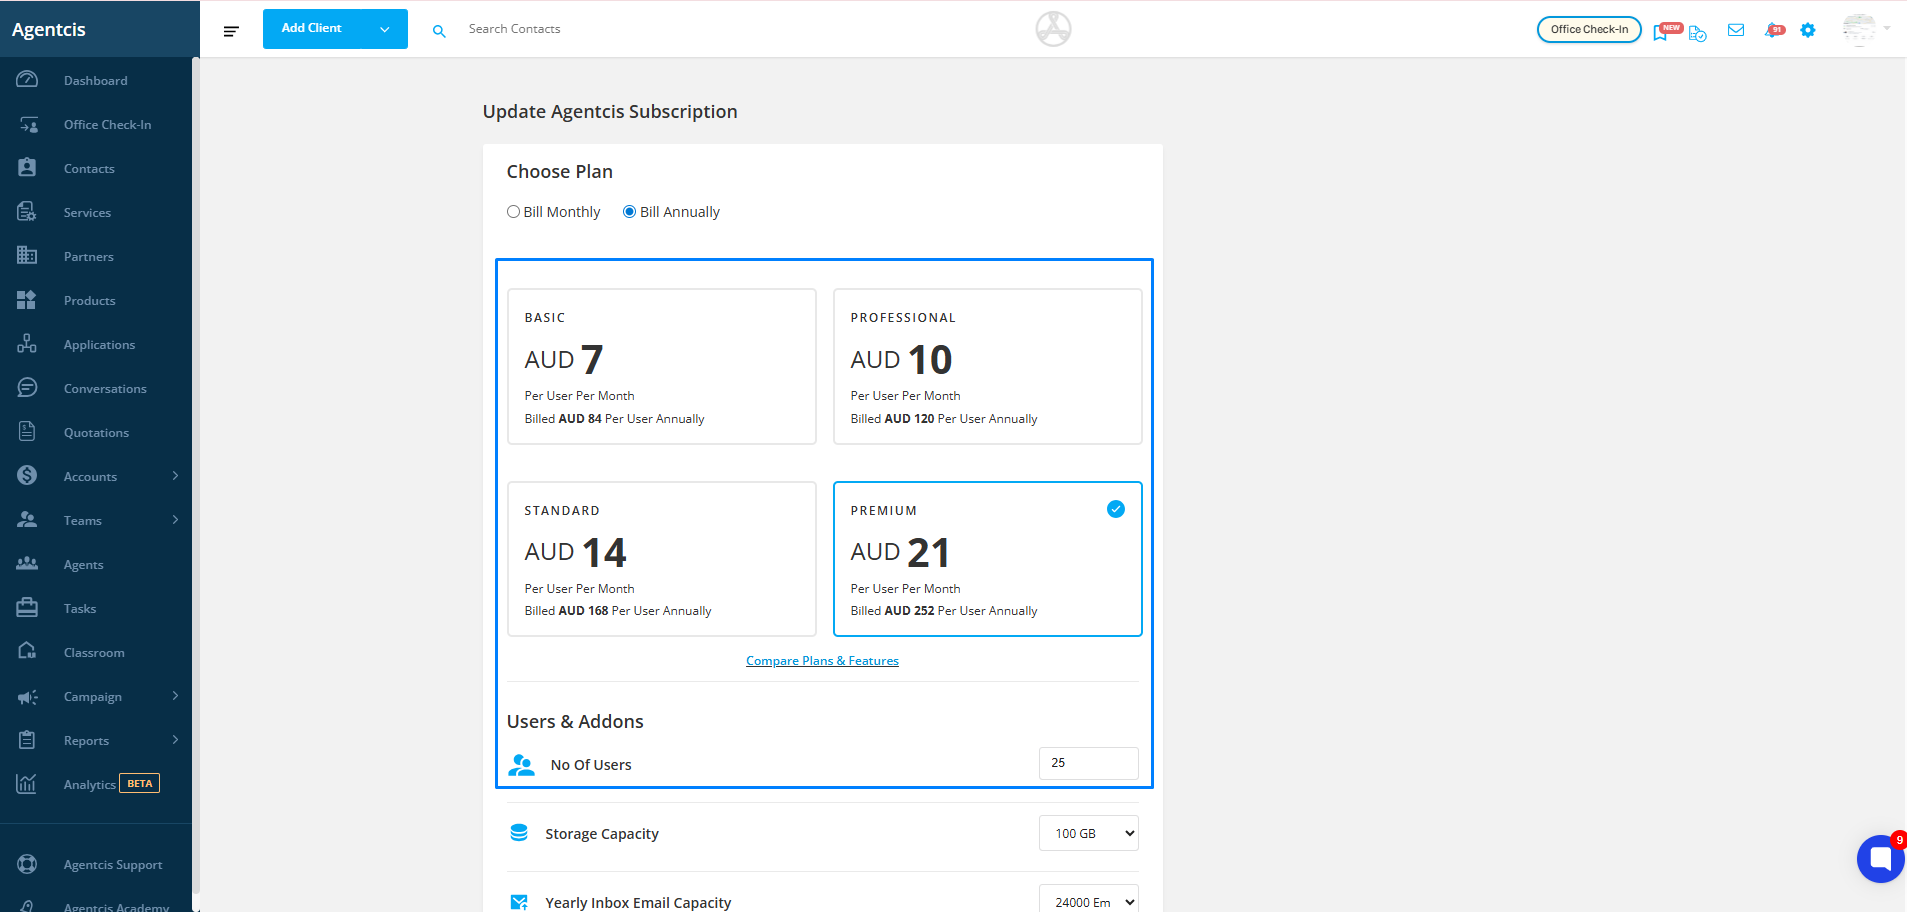Click the Accounts dollar icon
This screenshot has height=912, width=1907.
click(27, 476)
